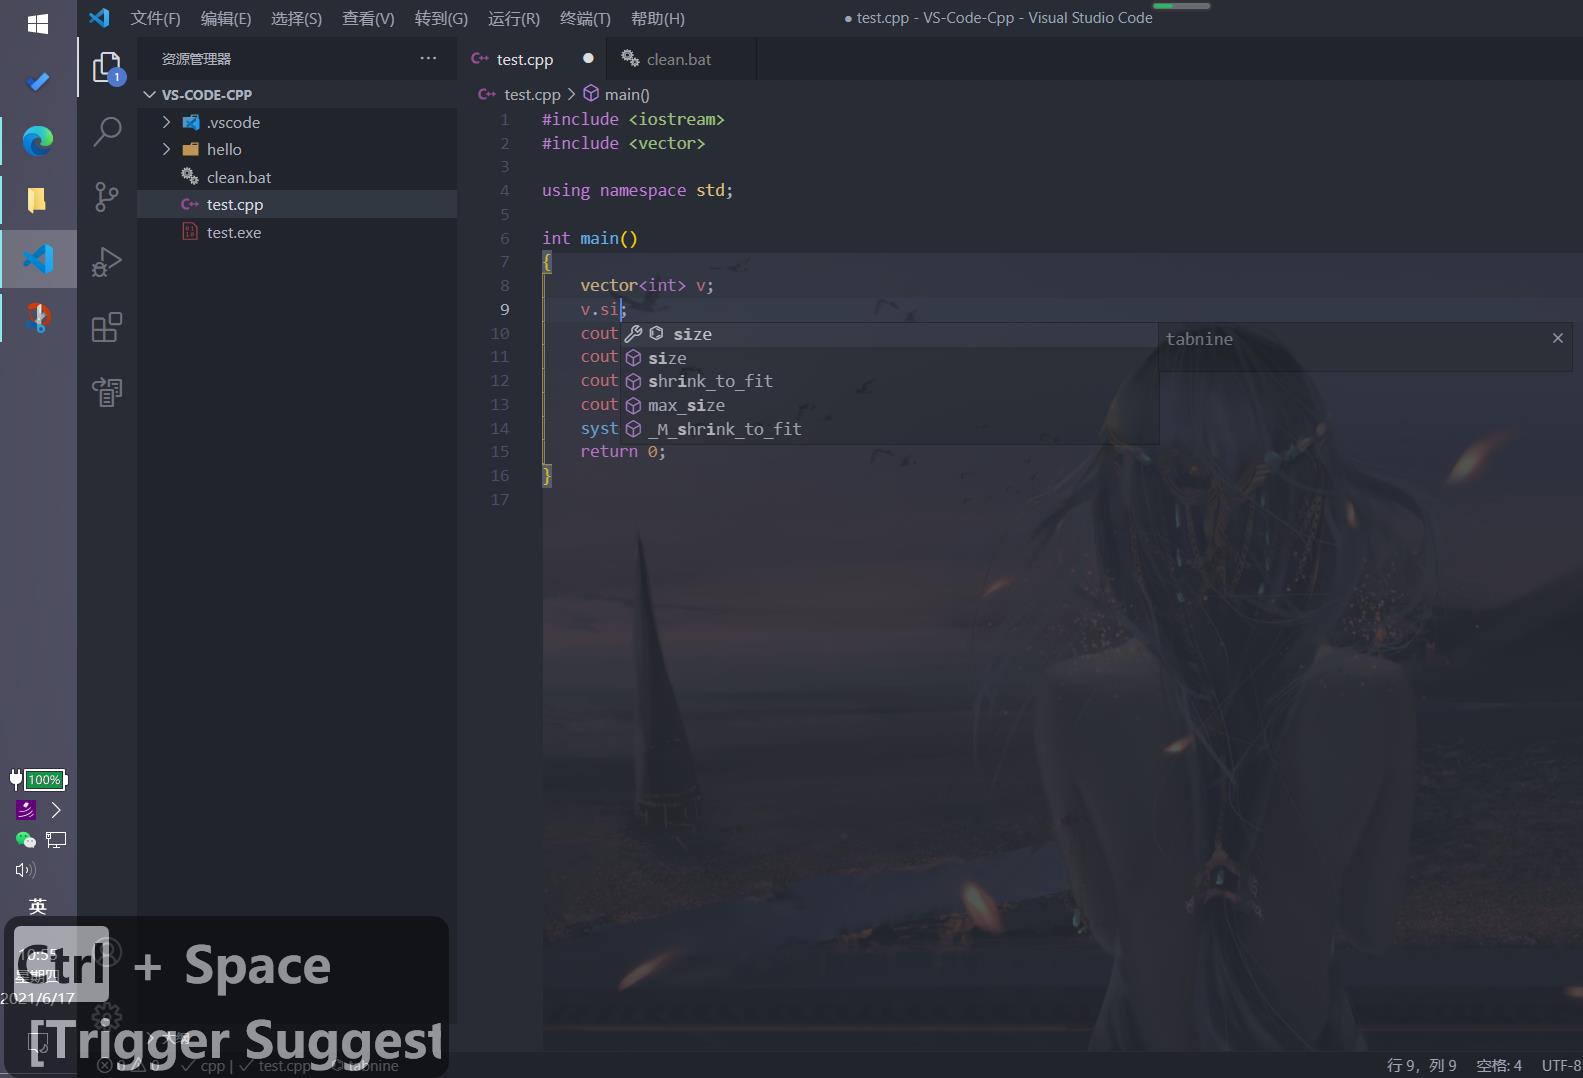Pick the second size method suggestion
The height and width of the screenshot is (1078, 1583).
[889, 358]
